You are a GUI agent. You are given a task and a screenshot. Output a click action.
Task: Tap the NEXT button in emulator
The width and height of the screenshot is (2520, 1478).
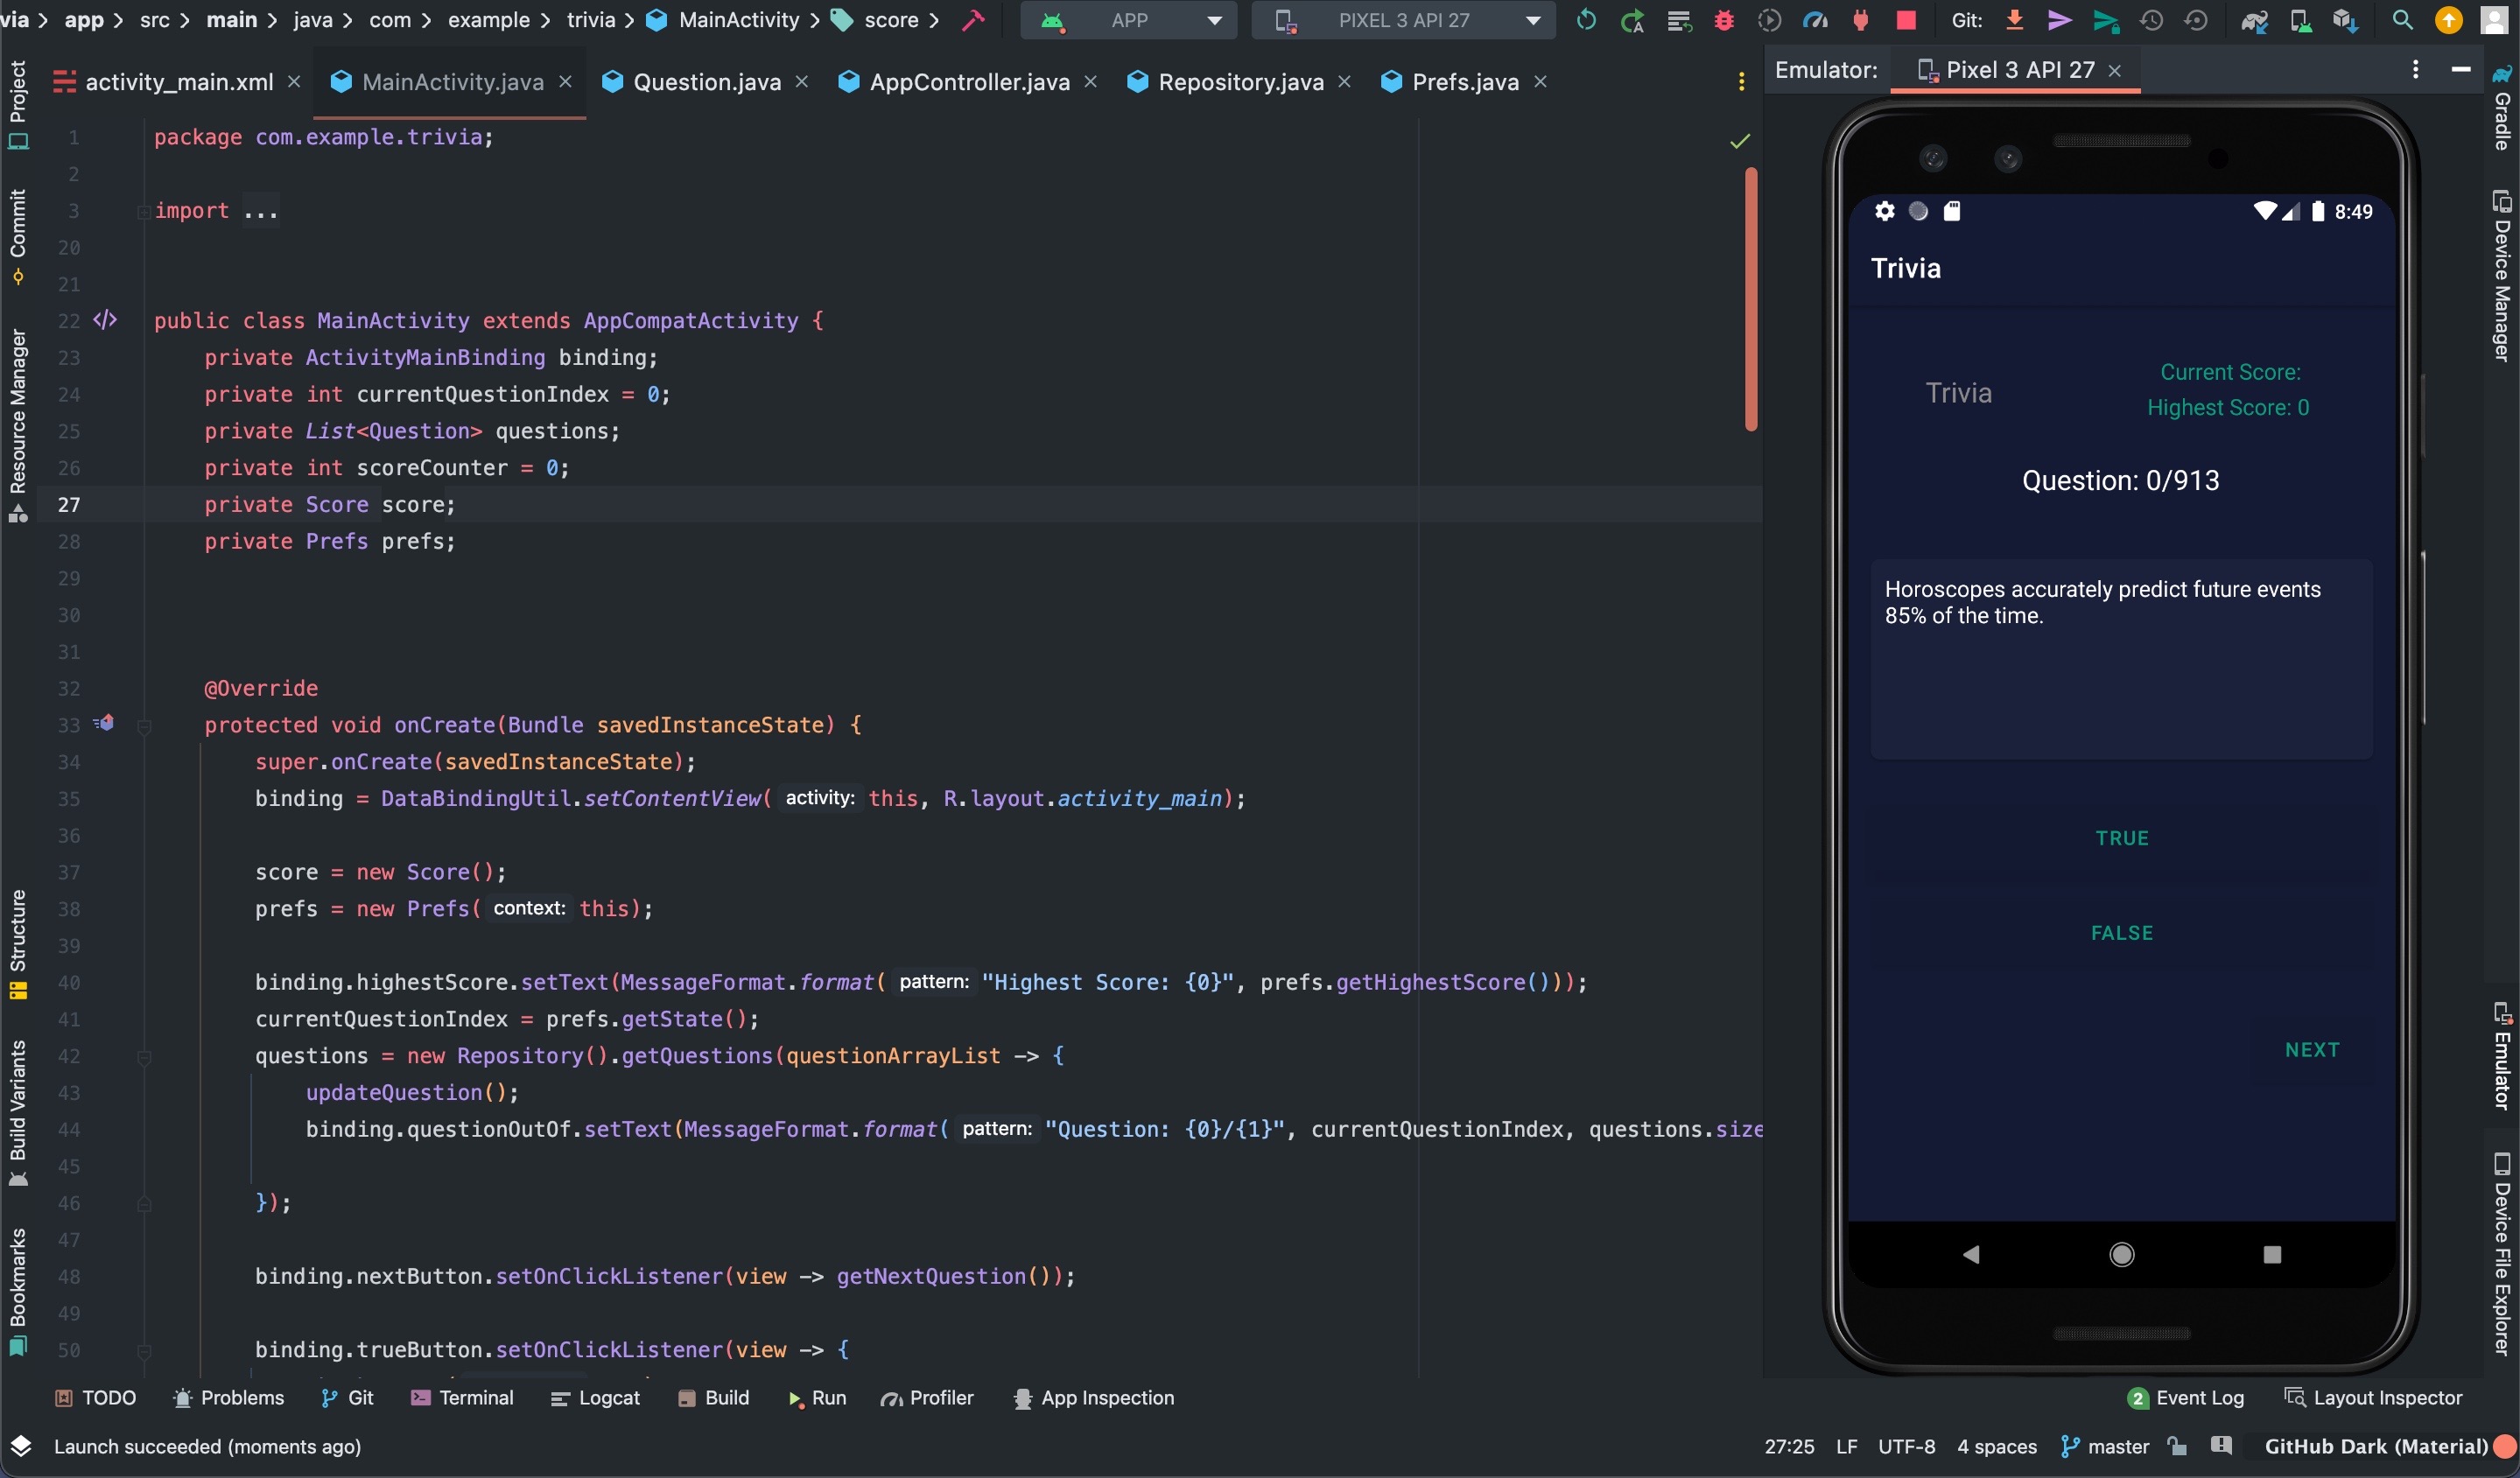(2312, 1050)
